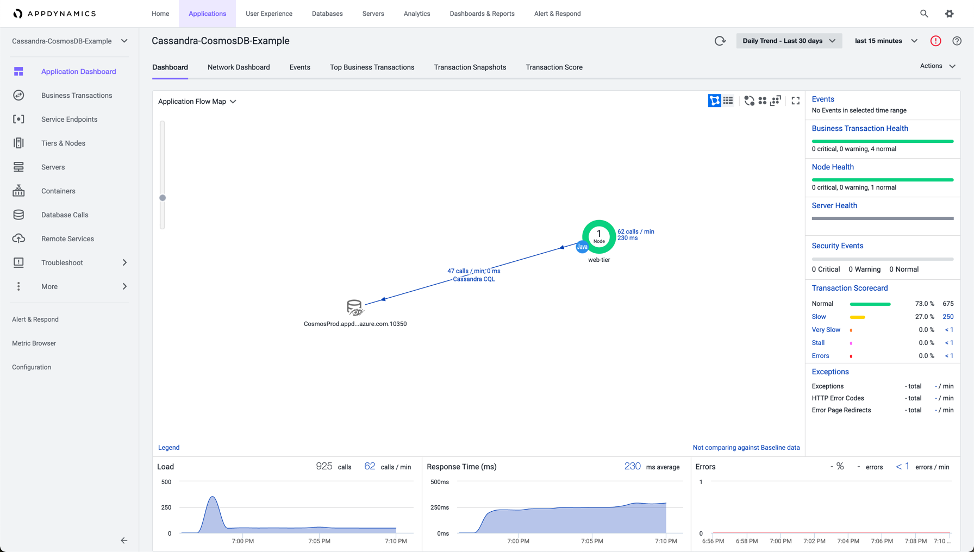Image resolution: width=974 pixels, height=552 pixels.
Task: Open the Exceptions link
Action: pyautogui.click(x=830, y=372)
